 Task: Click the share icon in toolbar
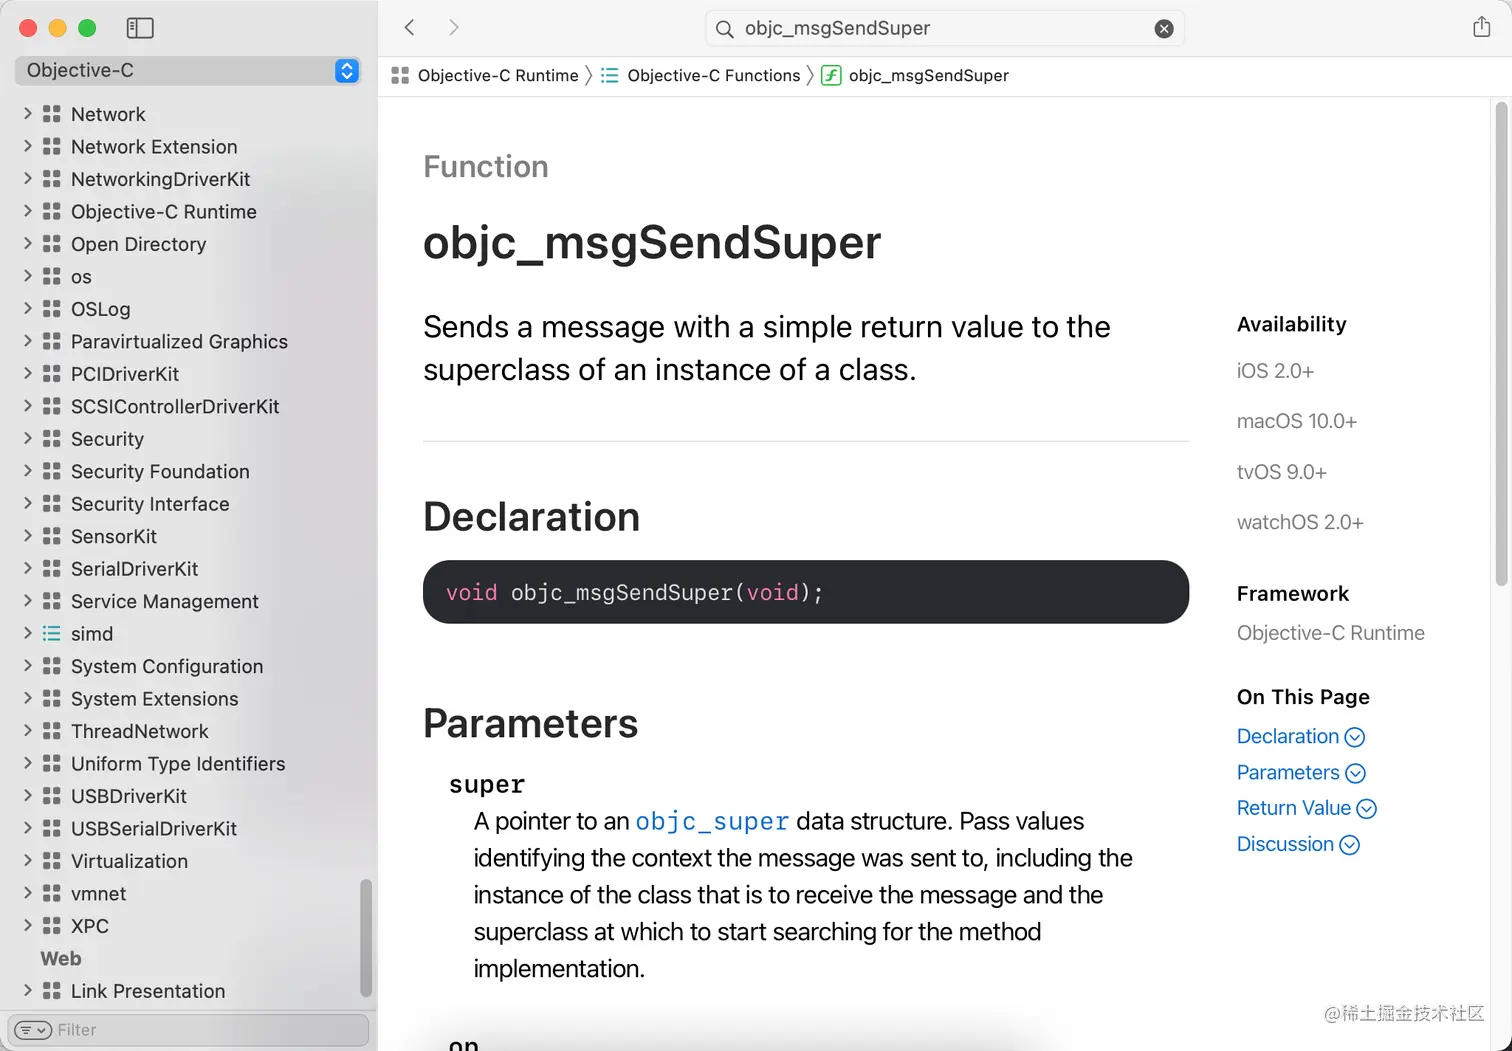1481,27
